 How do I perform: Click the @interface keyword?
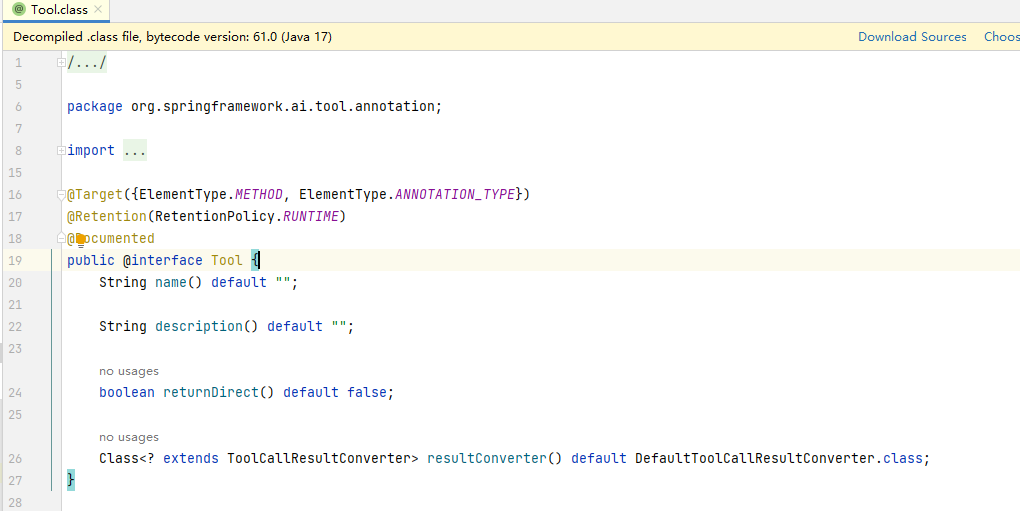tap(163, 261)
